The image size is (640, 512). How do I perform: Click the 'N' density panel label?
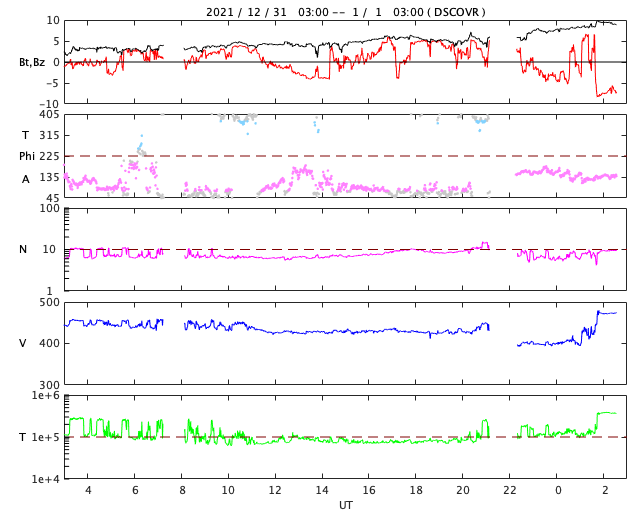(23, 249)
